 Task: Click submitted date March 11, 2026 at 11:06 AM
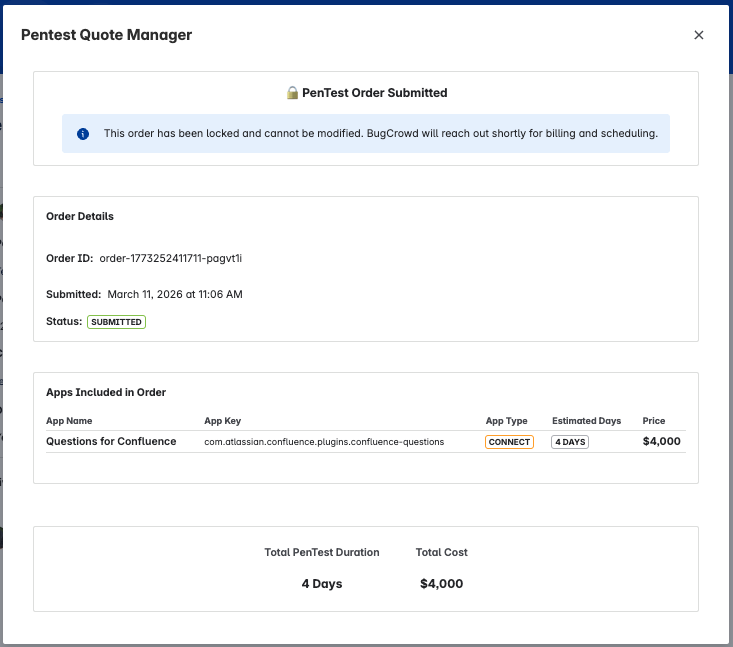tap(175, 295)
